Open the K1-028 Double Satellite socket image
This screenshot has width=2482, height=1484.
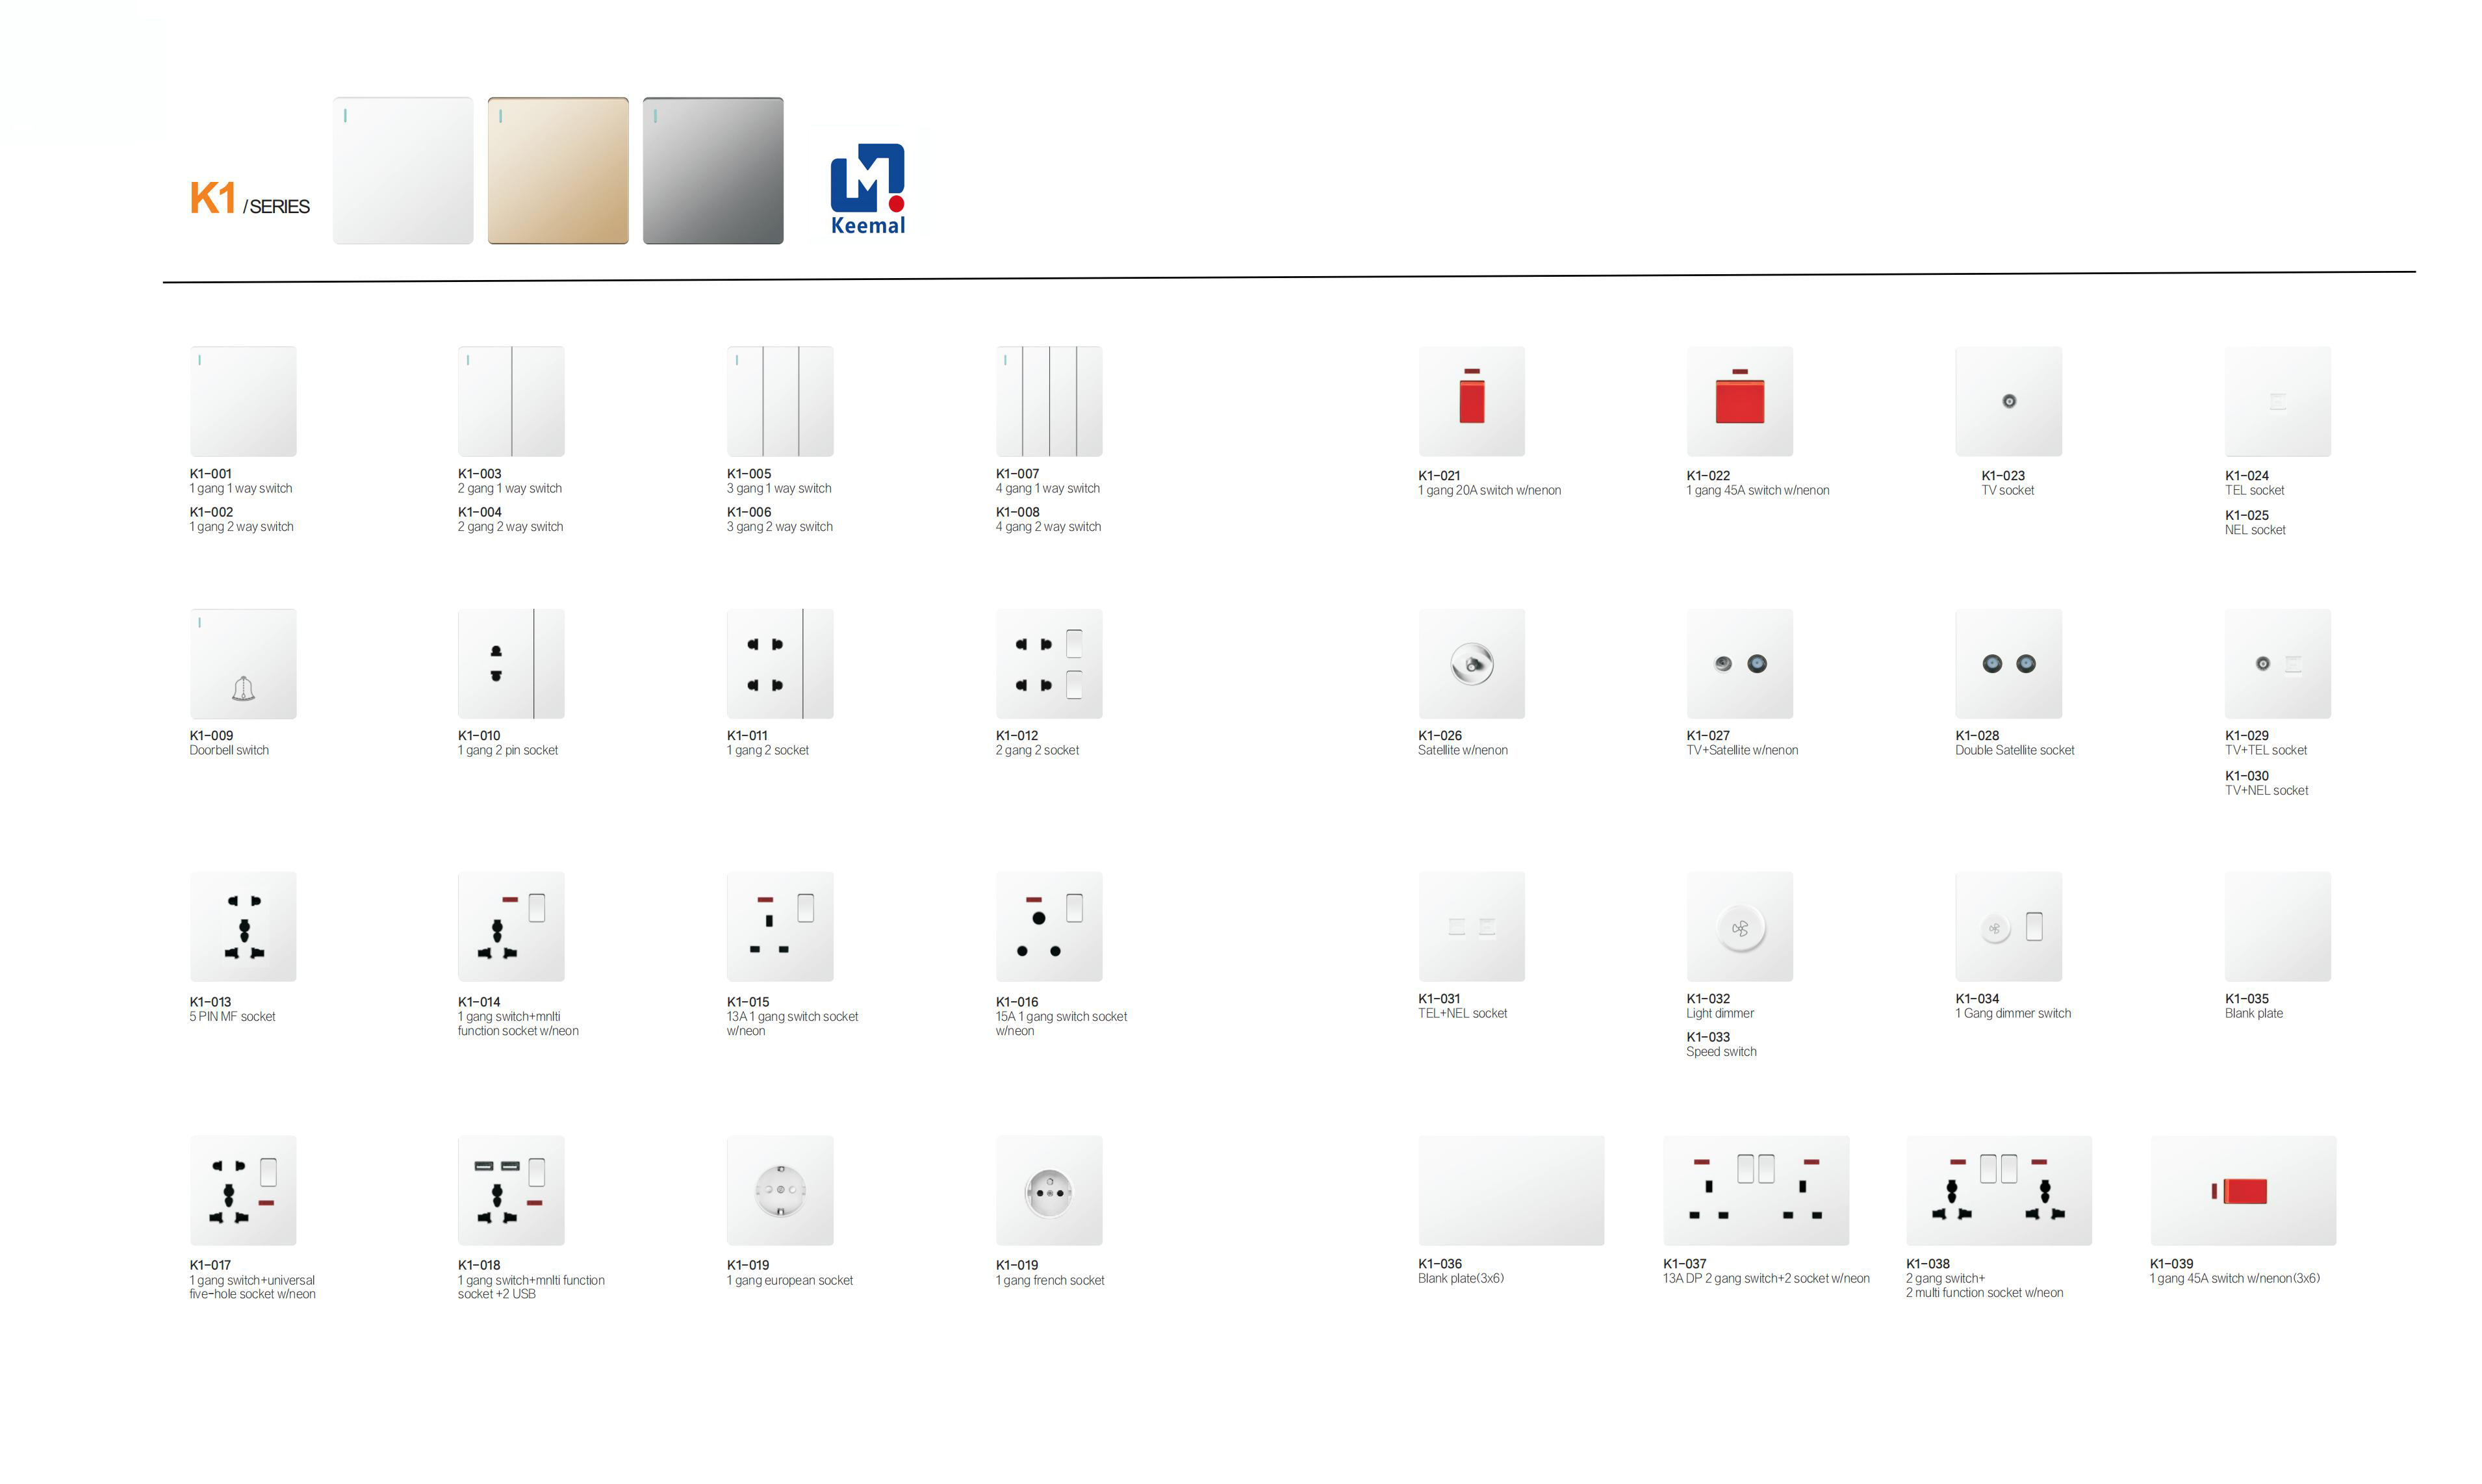tap(2009, 664)
